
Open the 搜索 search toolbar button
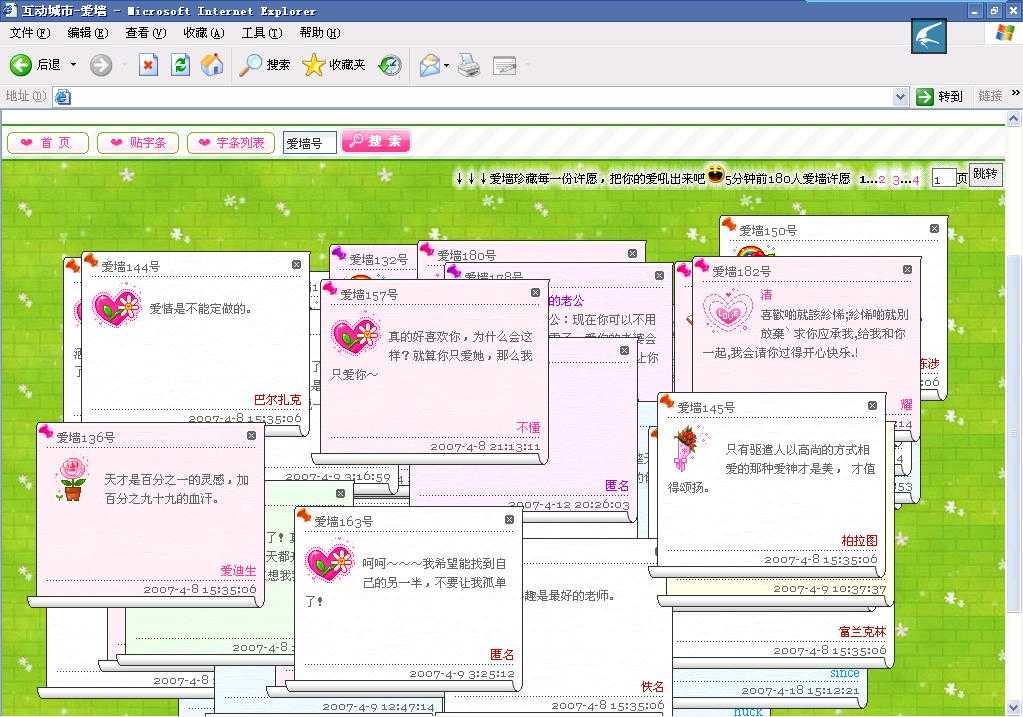click(x=265, y=65)
